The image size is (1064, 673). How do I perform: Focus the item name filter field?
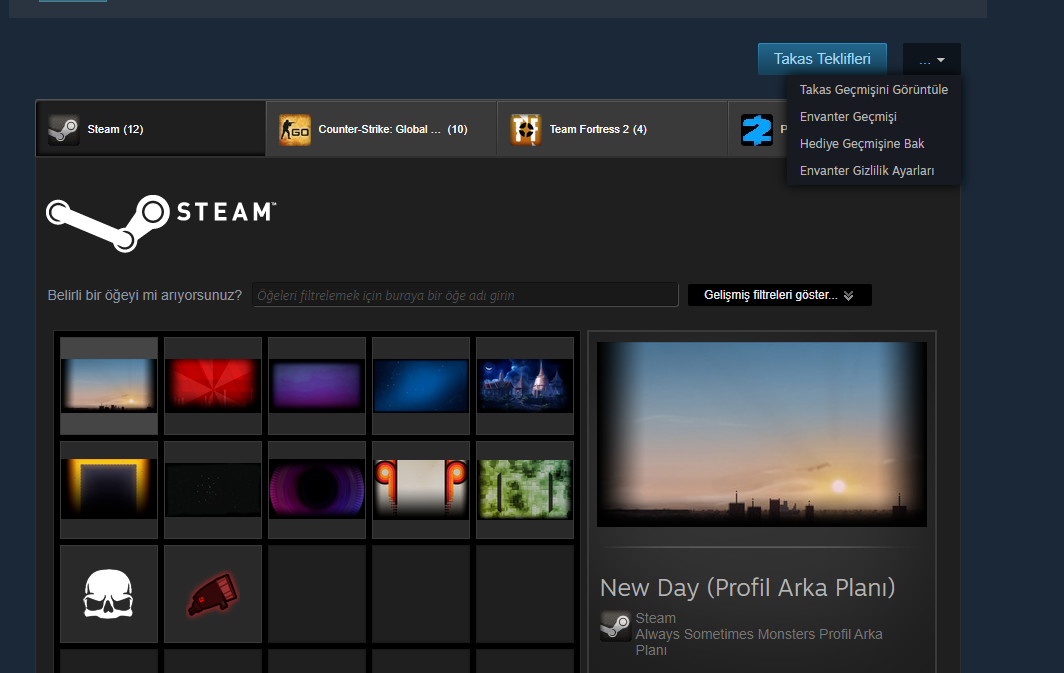(x=465, y=295)
